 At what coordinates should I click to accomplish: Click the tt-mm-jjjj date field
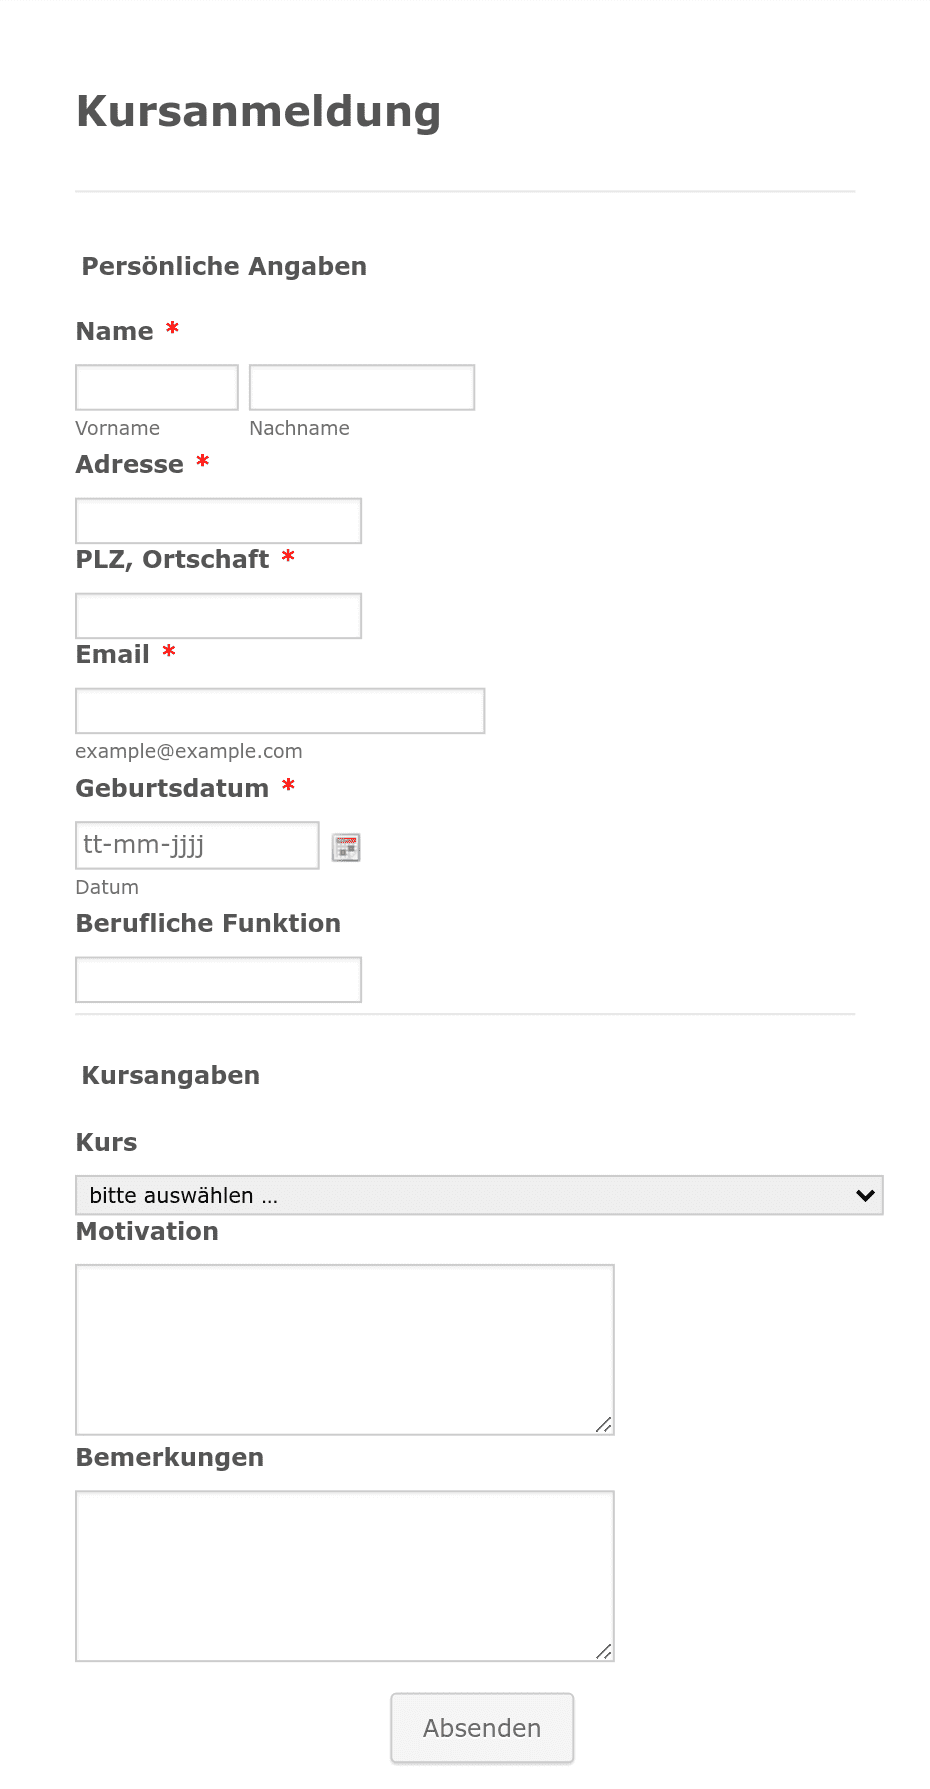tap(197, 845)
